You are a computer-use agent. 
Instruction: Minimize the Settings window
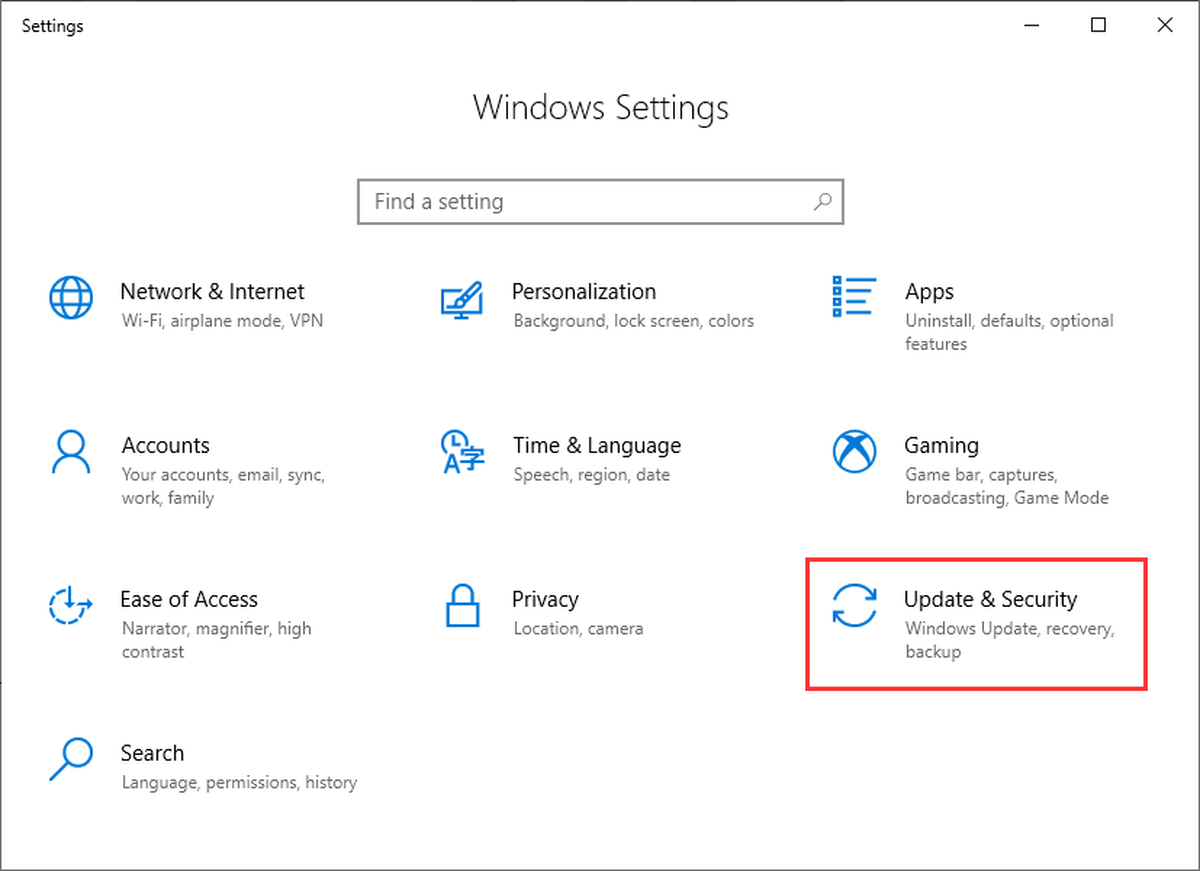click(1032, 26)
